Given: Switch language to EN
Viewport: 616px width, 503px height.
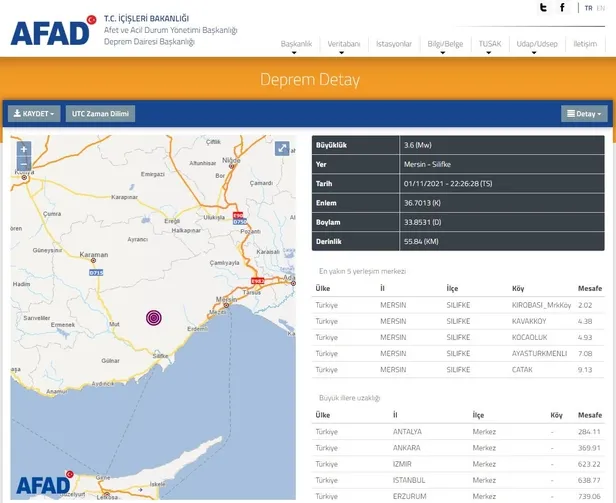Looking at the screenshot, I should [601, 8].
